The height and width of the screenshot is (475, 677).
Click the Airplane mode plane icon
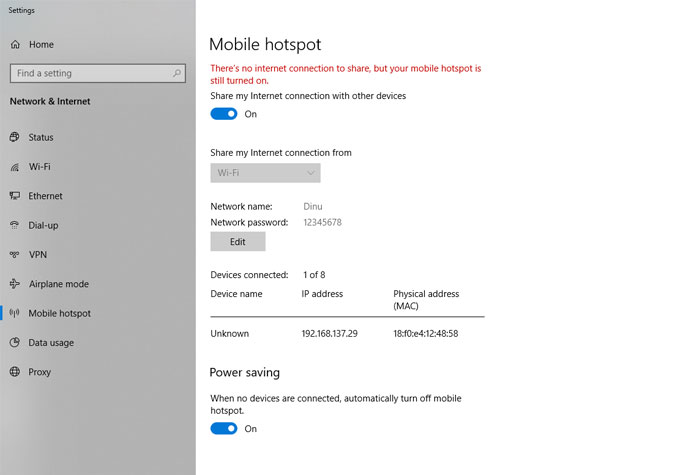[x=15, y=284]
